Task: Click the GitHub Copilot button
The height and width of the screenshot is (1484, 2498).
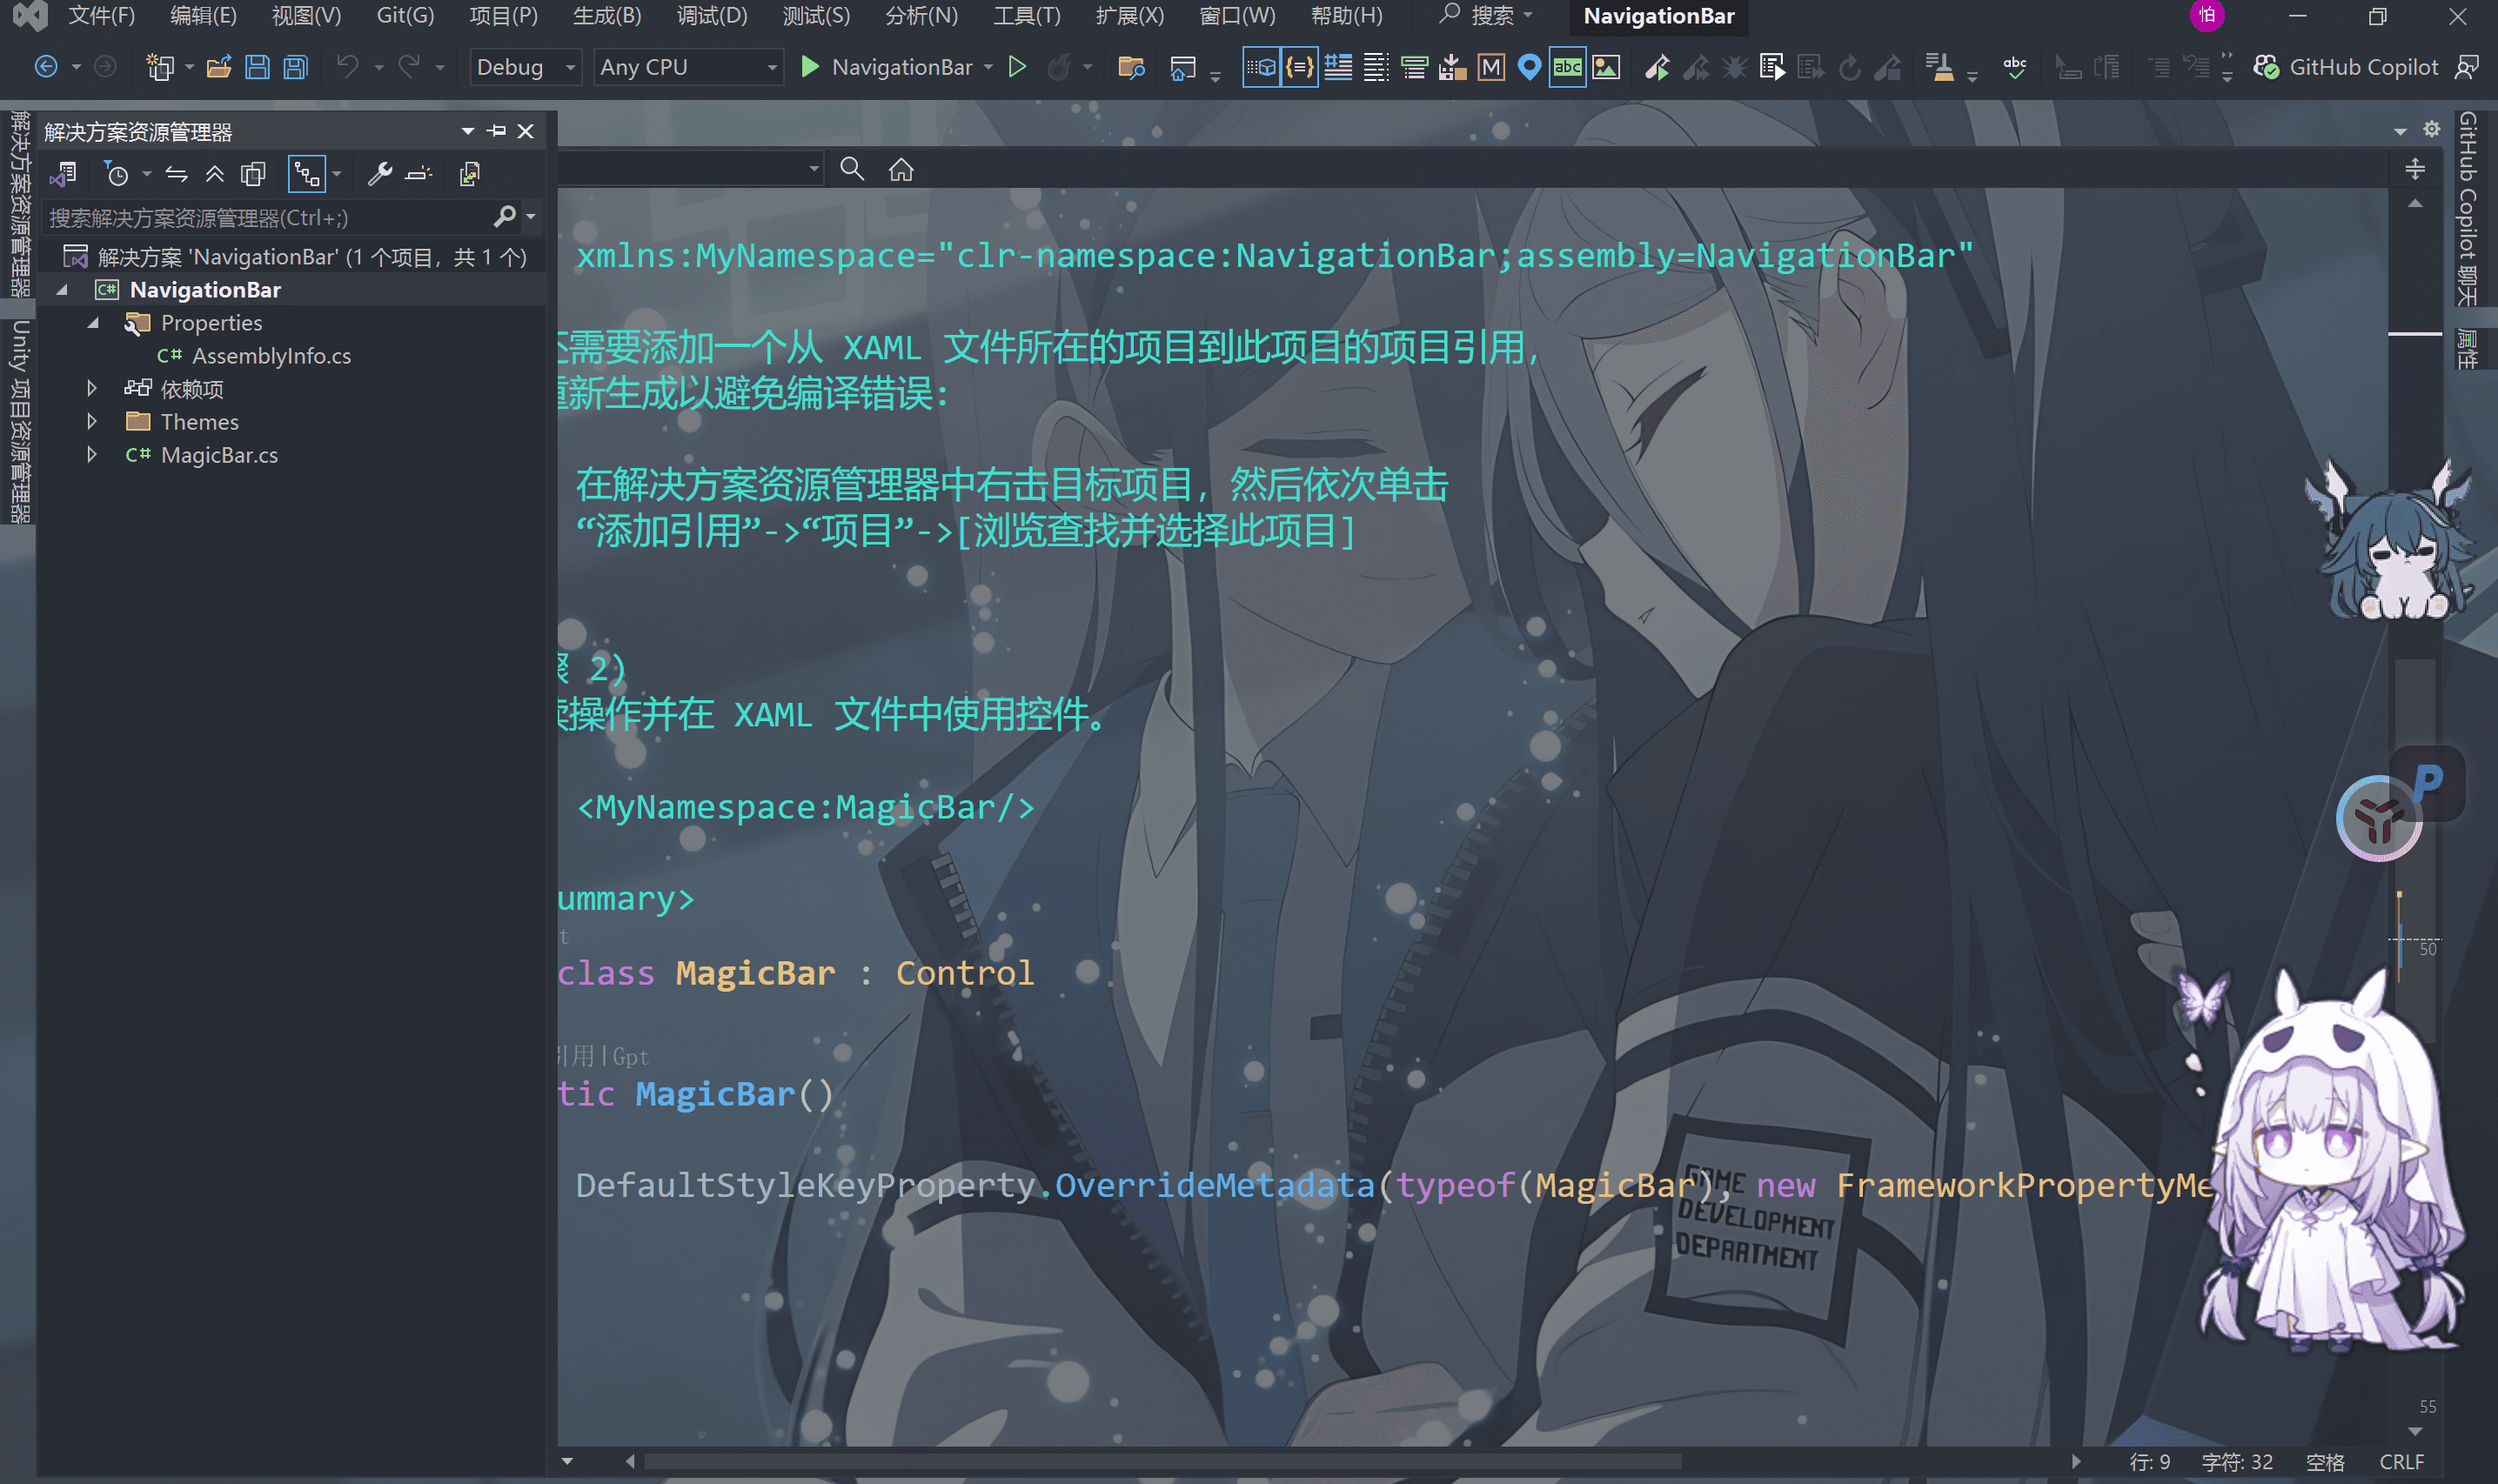Action: (x=2346, y=67)
